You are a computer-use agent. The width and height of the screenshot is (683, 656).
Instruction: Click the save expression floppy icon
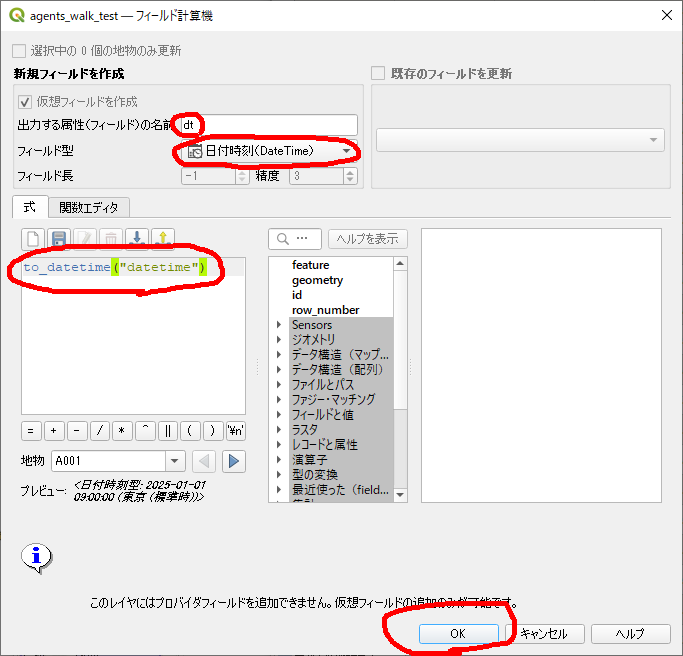(59, 239)
